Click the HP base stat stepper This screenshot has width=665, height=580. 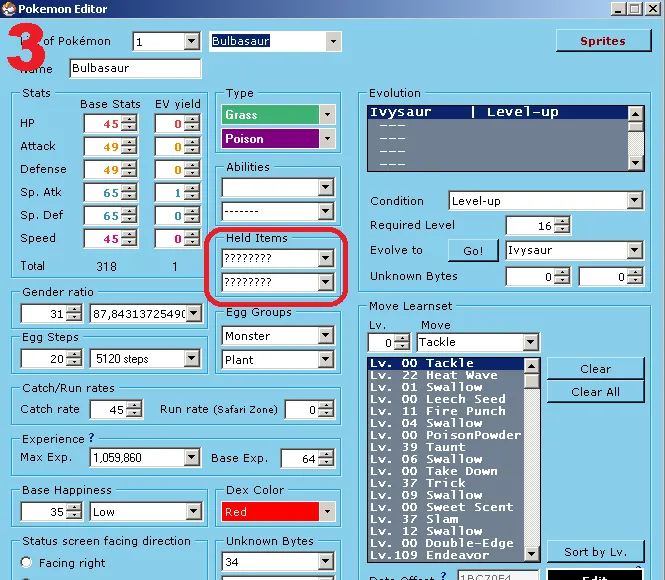(x=129, y=124)
